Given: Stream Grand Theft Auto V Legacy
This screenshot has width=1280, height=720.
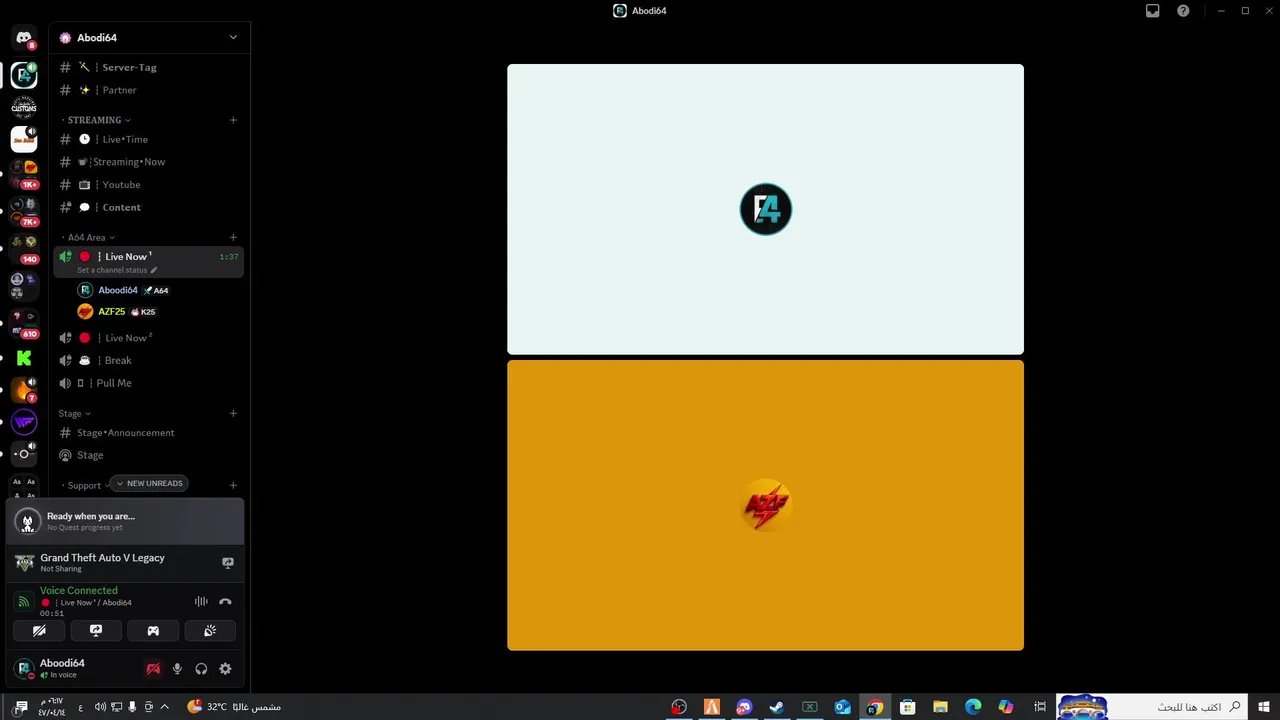Looking at the screenshot, I should [228, 563].
